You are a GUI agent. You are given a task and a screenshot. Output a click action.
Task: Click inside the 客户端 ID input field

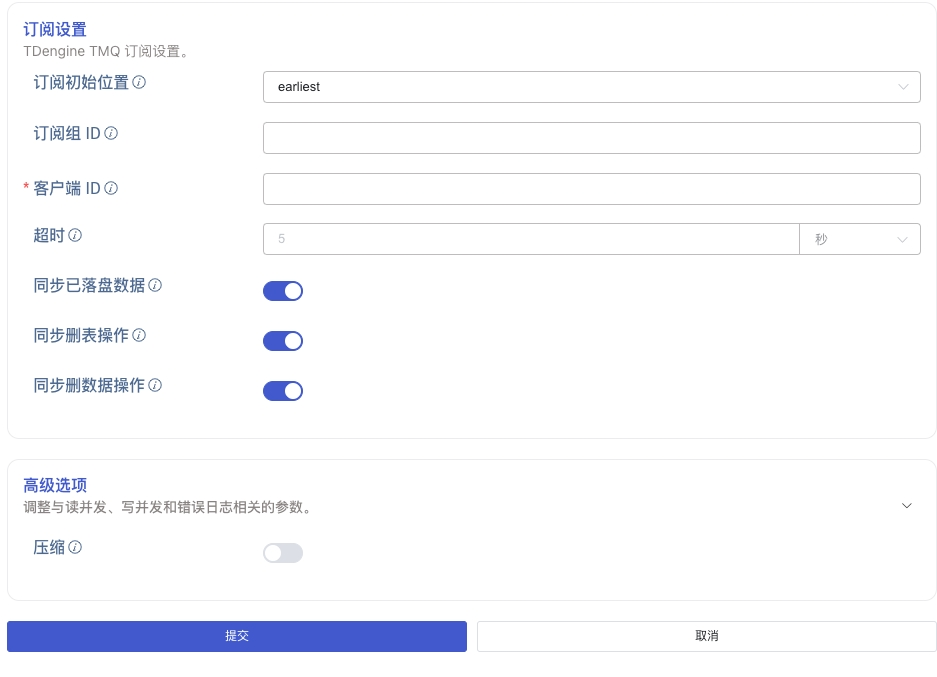(x=592, y=188)
